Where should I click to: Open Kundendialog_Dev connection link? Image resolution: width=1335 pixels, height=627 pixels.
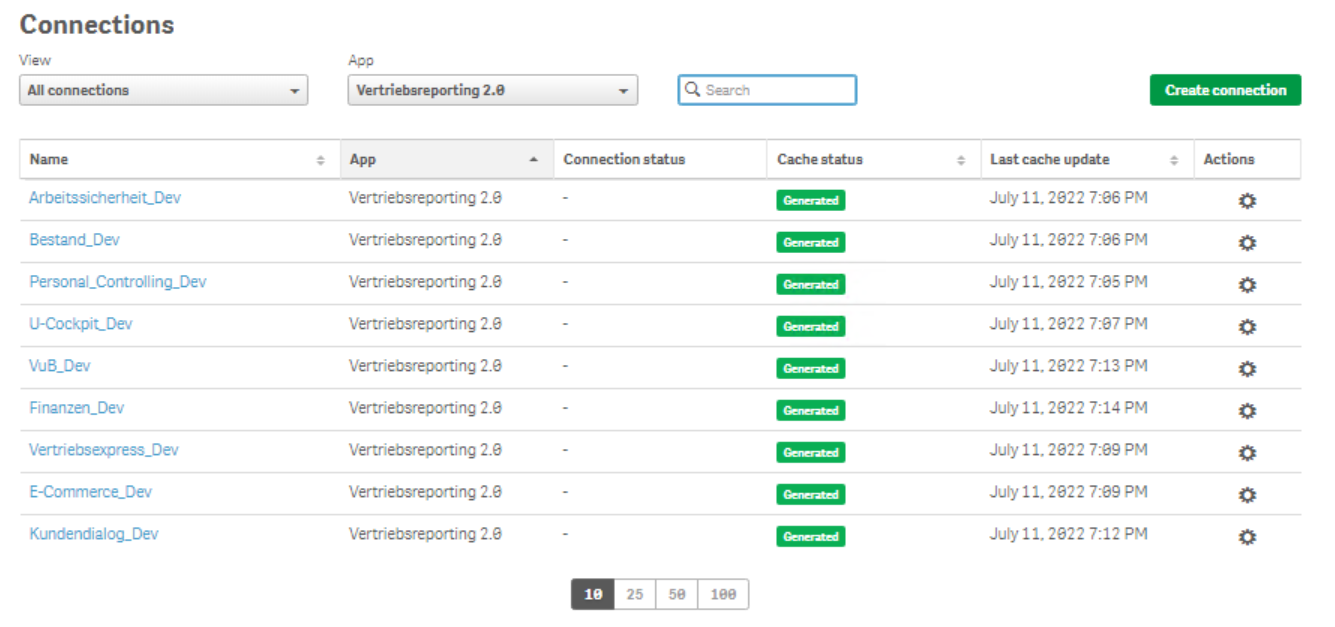click(94, 534)
